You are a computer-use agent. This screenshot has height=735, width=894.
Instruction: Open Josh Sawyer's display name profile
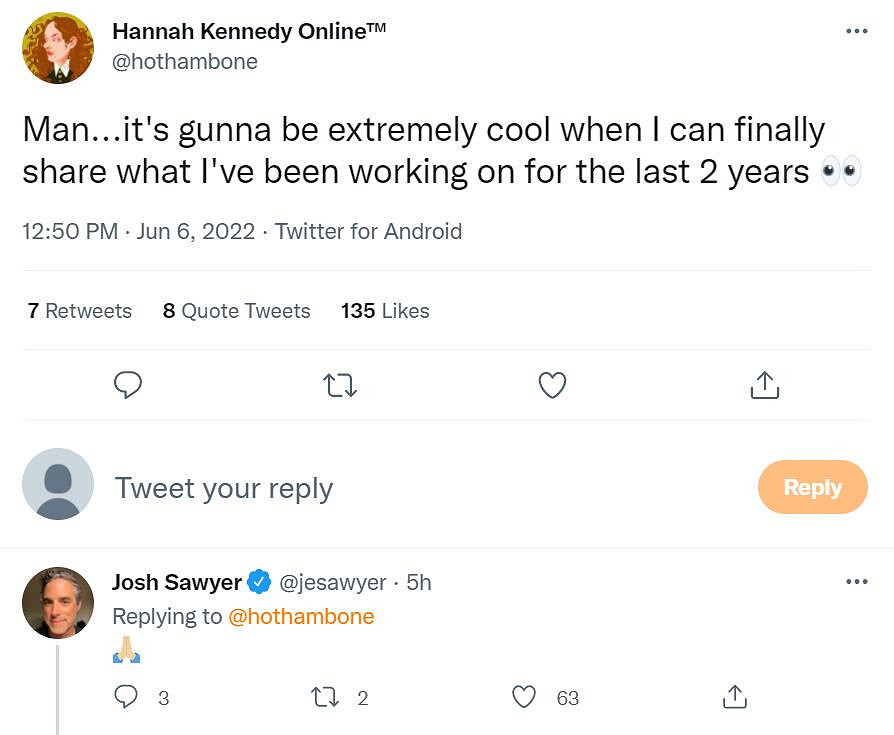(x=176, y=582)
